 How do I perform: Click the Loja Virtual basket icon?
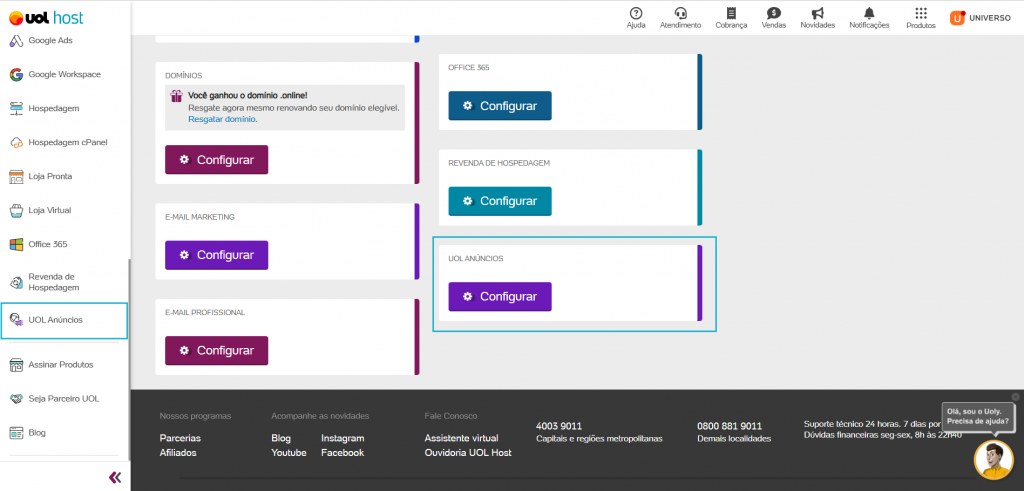click(16, 210)
